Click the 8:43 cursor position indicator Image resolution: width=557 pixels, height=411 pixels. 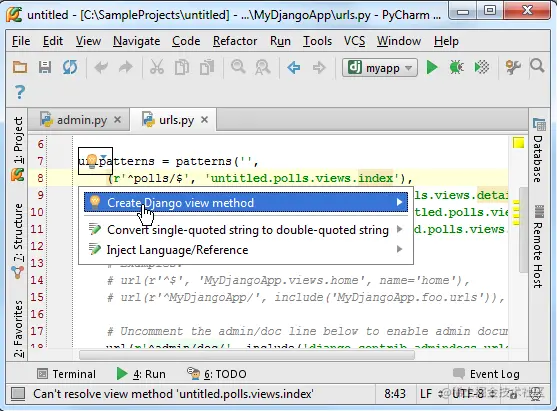[395, 394]
